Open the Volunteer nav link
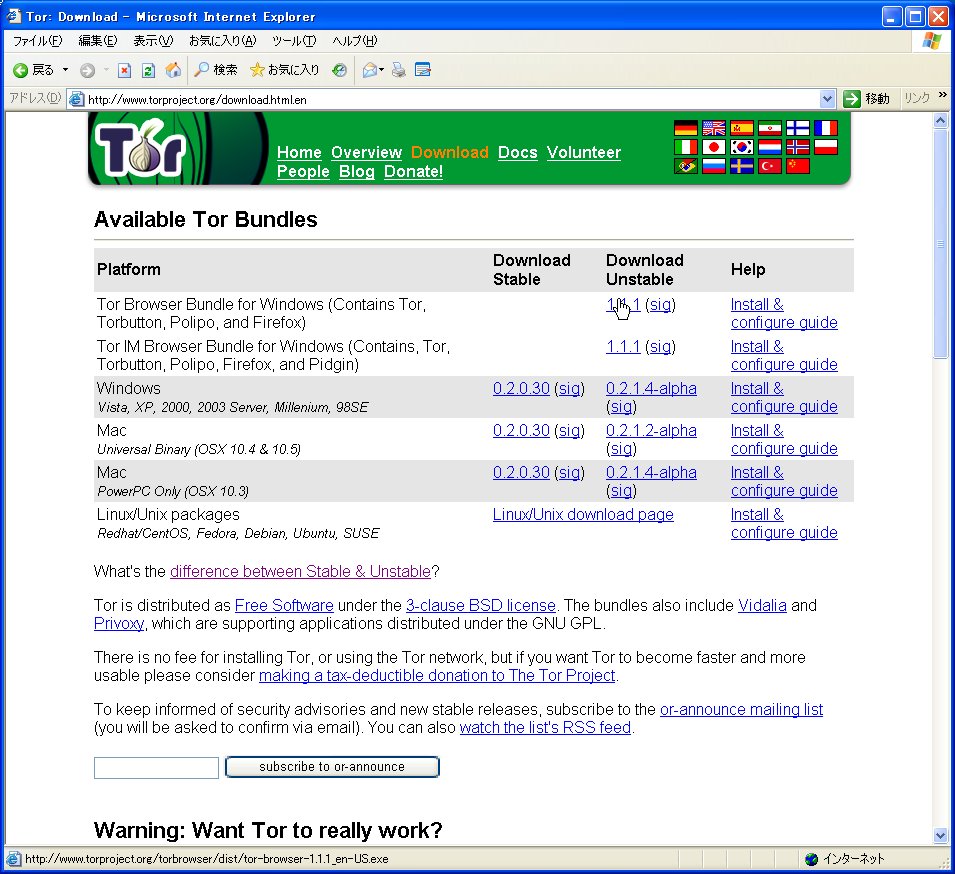The image size is (955, 874). [583, 152]
